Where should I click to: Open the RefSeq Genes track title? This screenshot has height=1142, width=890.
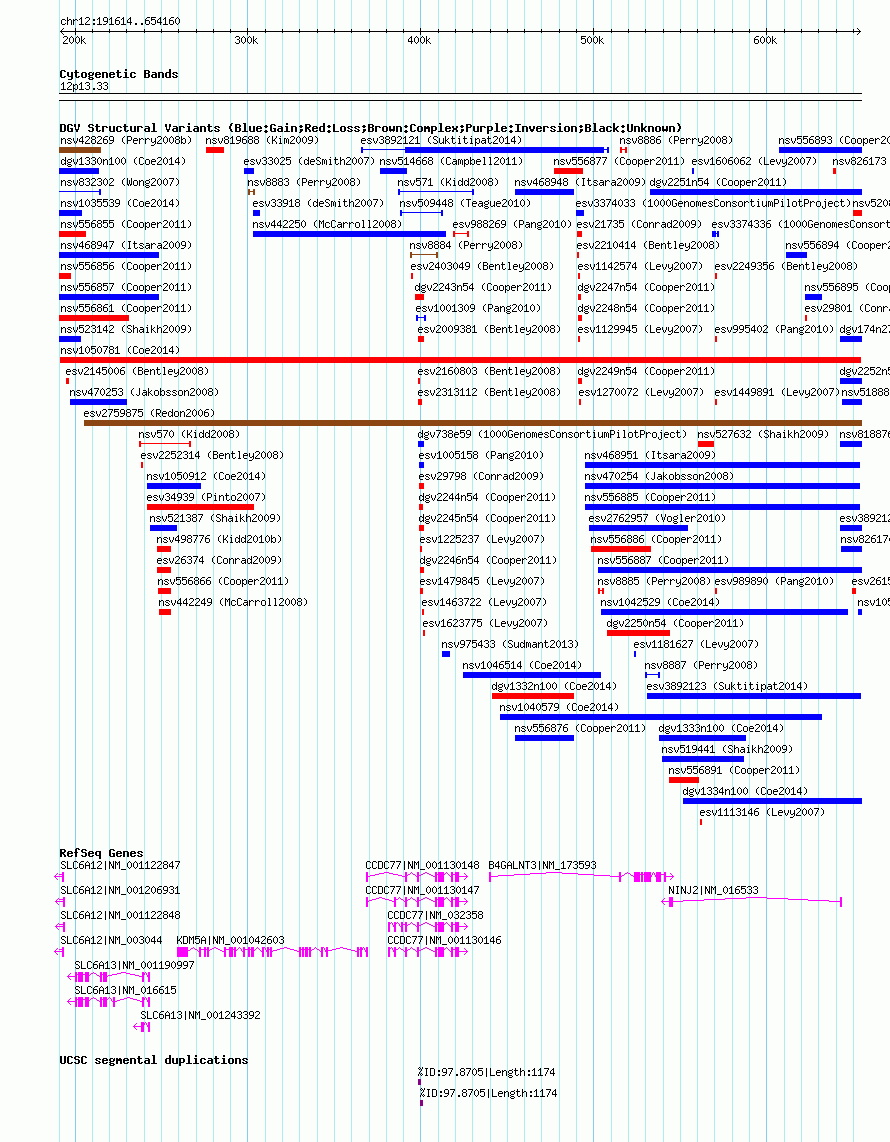pos(101,853)
